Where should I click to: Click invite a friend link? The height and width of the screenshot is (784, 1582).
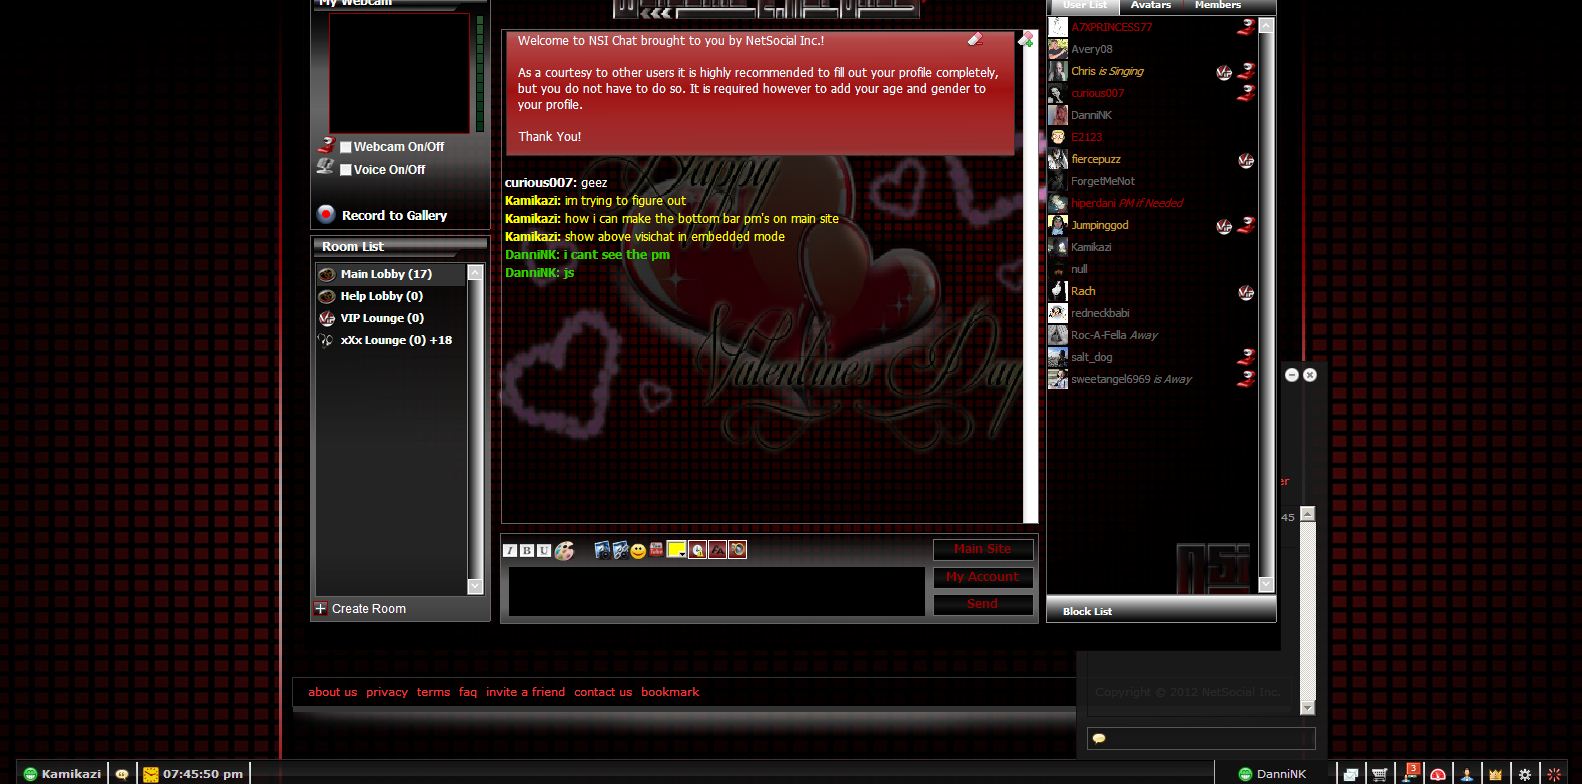click(525, 692)
